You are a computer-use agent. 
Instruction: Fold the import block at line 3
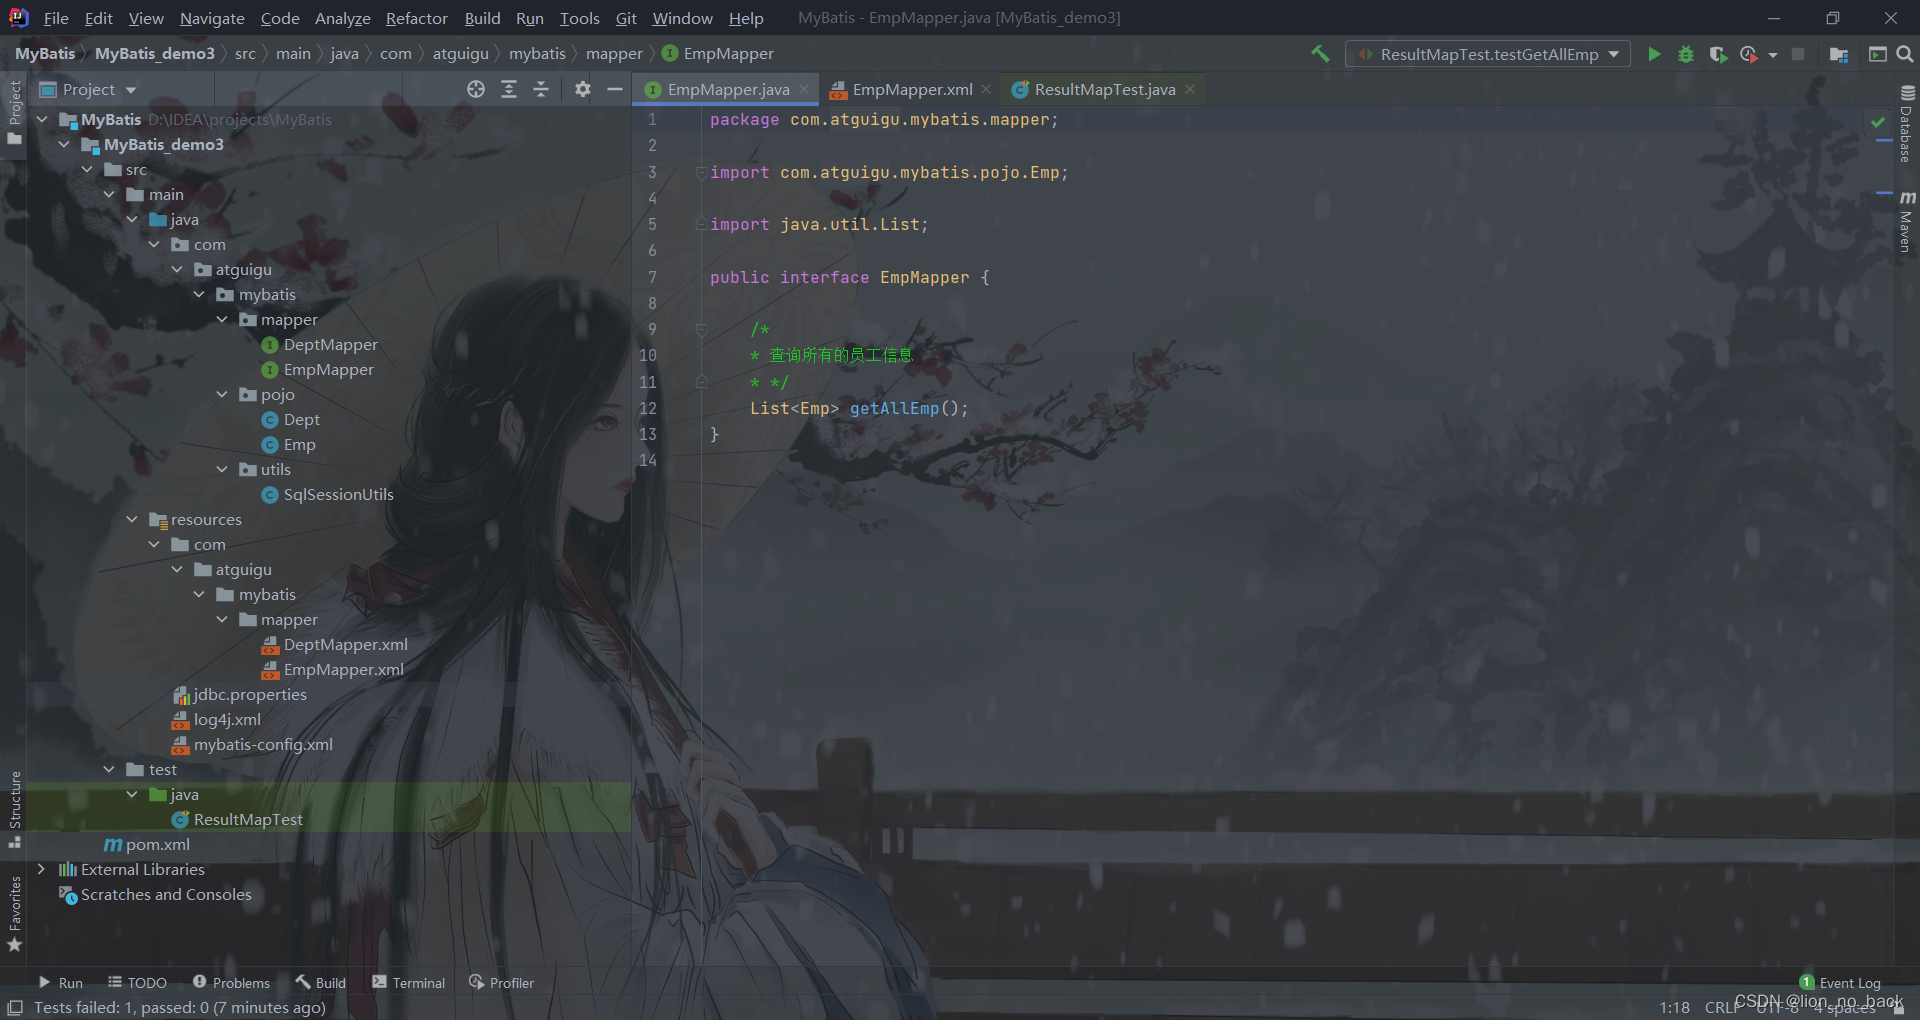pos(701,172)
